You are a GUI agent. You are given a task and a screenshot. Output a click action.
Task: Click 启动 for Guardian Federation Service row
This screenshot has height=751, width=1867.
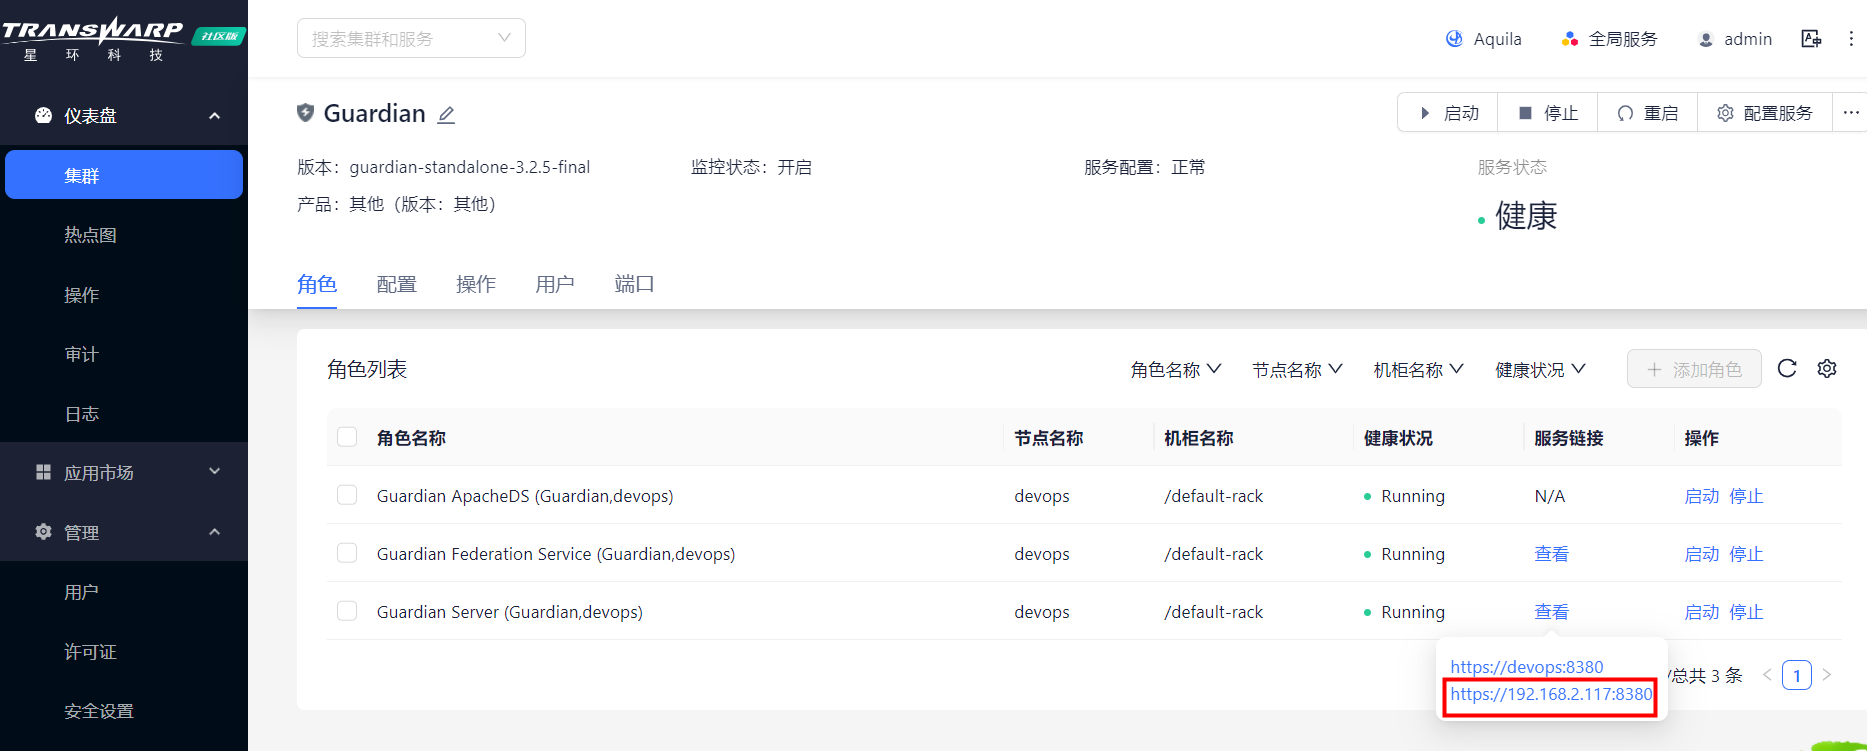click(1702, 554)
